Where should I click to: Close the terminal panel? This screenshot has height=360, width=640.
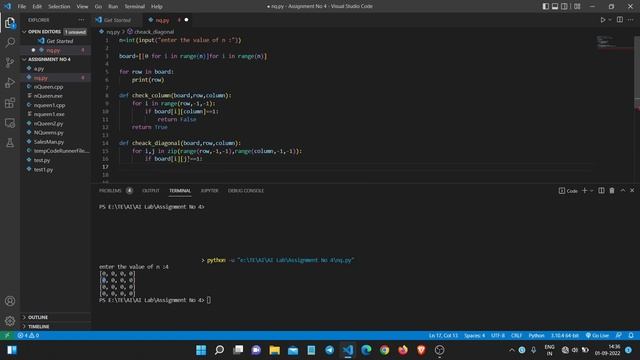click(x=632, y=191)
